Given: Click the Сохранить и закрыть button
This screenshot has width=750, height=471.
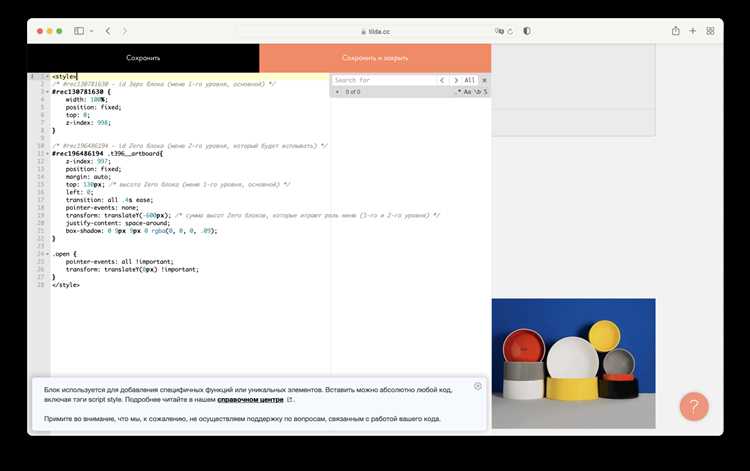Looking at the screenshot, I should click(375, 58).
